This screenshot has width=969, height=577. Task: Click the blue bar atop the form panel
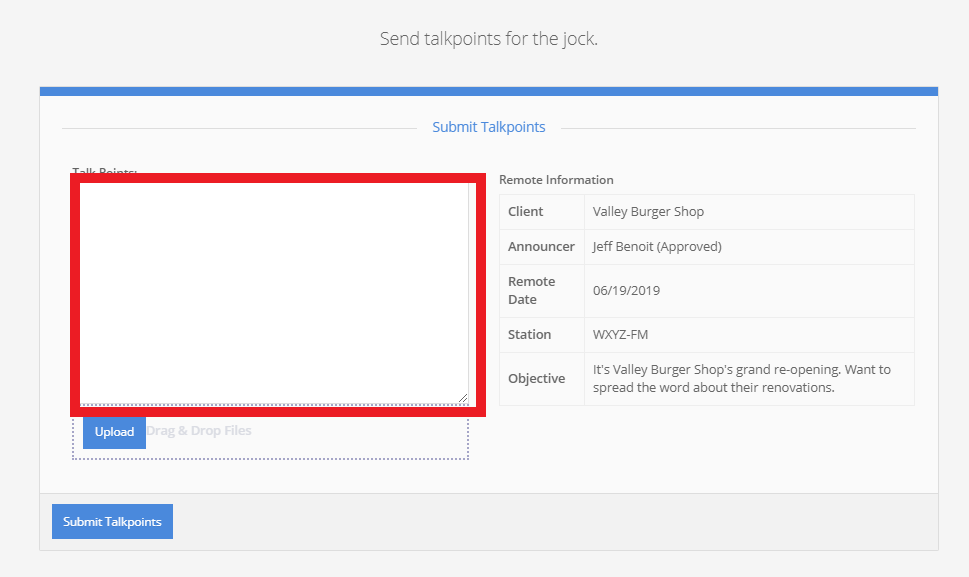488,91
